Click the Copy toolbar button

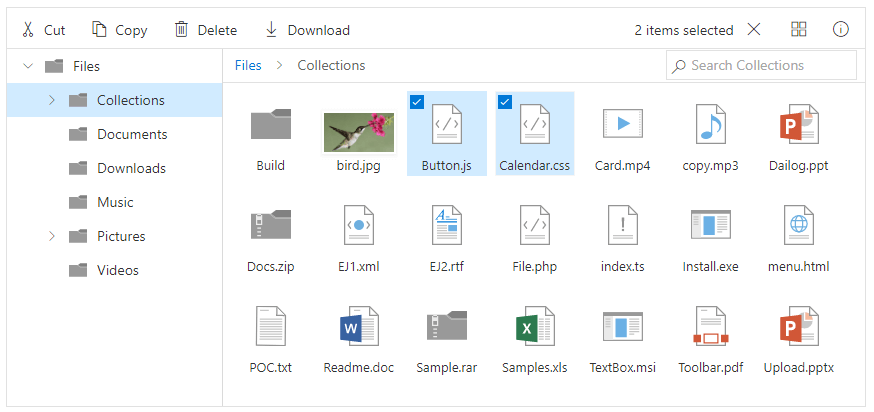coord(119,30)
